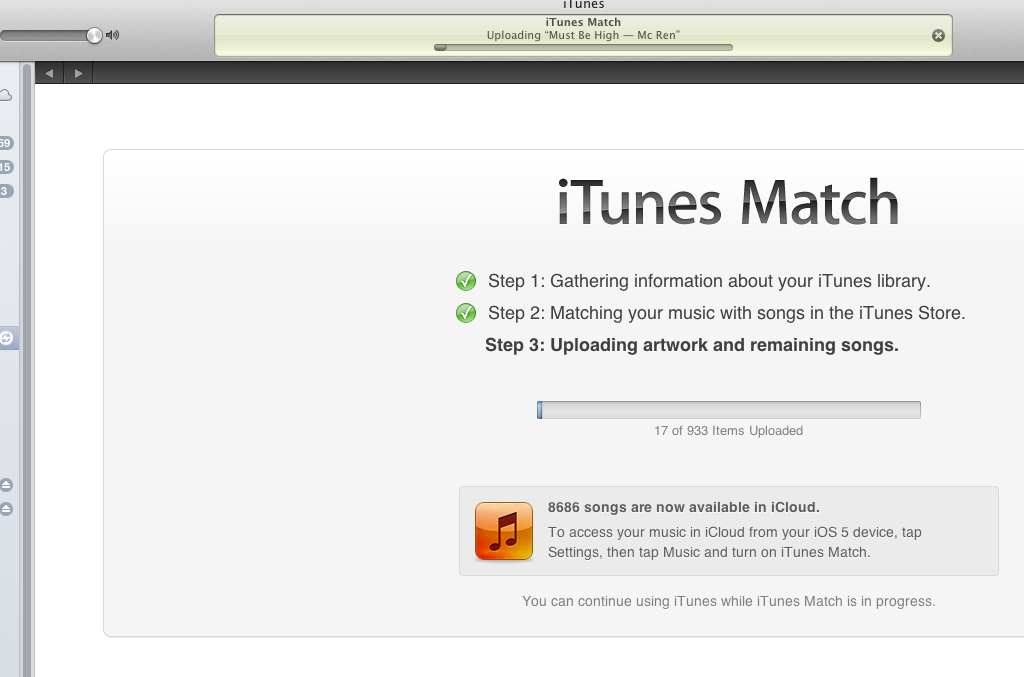This screenshot has height=677, width=1024.
Task: Click the forward navigation arrow
Action: 78,73
